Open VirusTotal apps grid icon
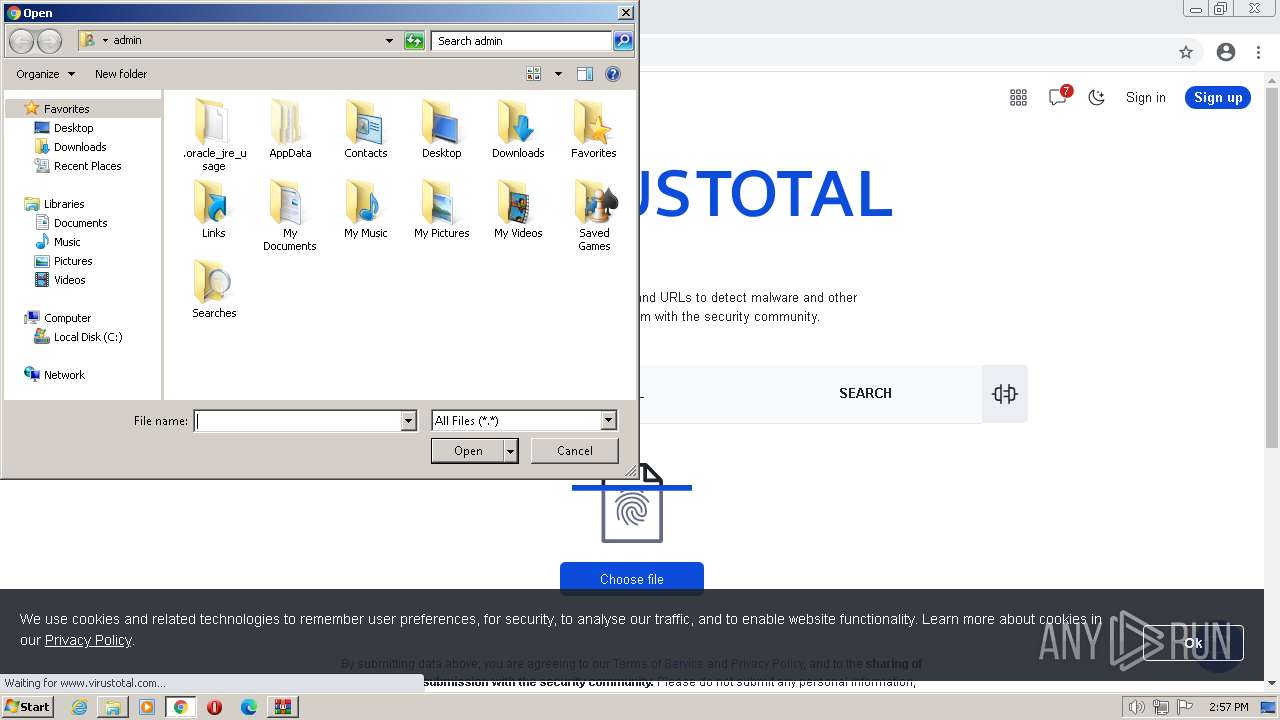 1018,97
